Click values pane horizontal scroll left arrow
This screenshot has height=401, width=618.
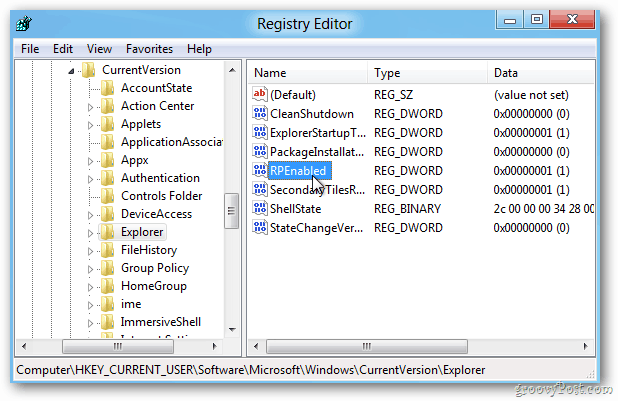pos(256,346)
